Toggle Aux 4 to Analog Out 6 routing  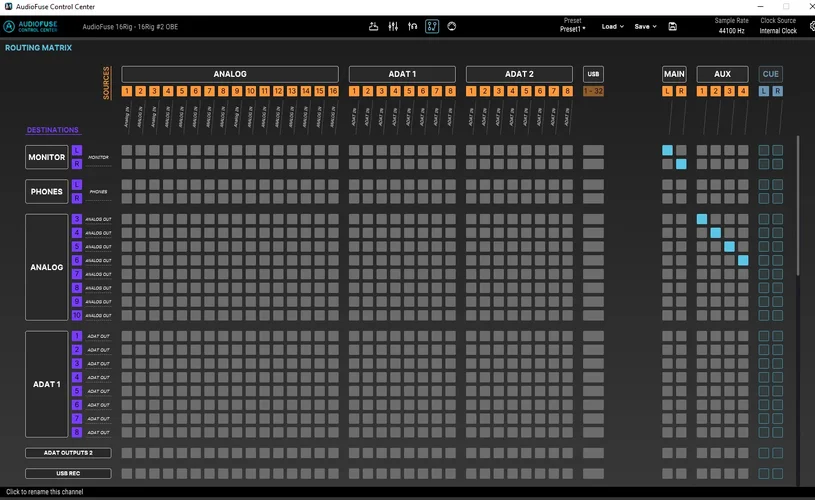click(x=743, y=260)
